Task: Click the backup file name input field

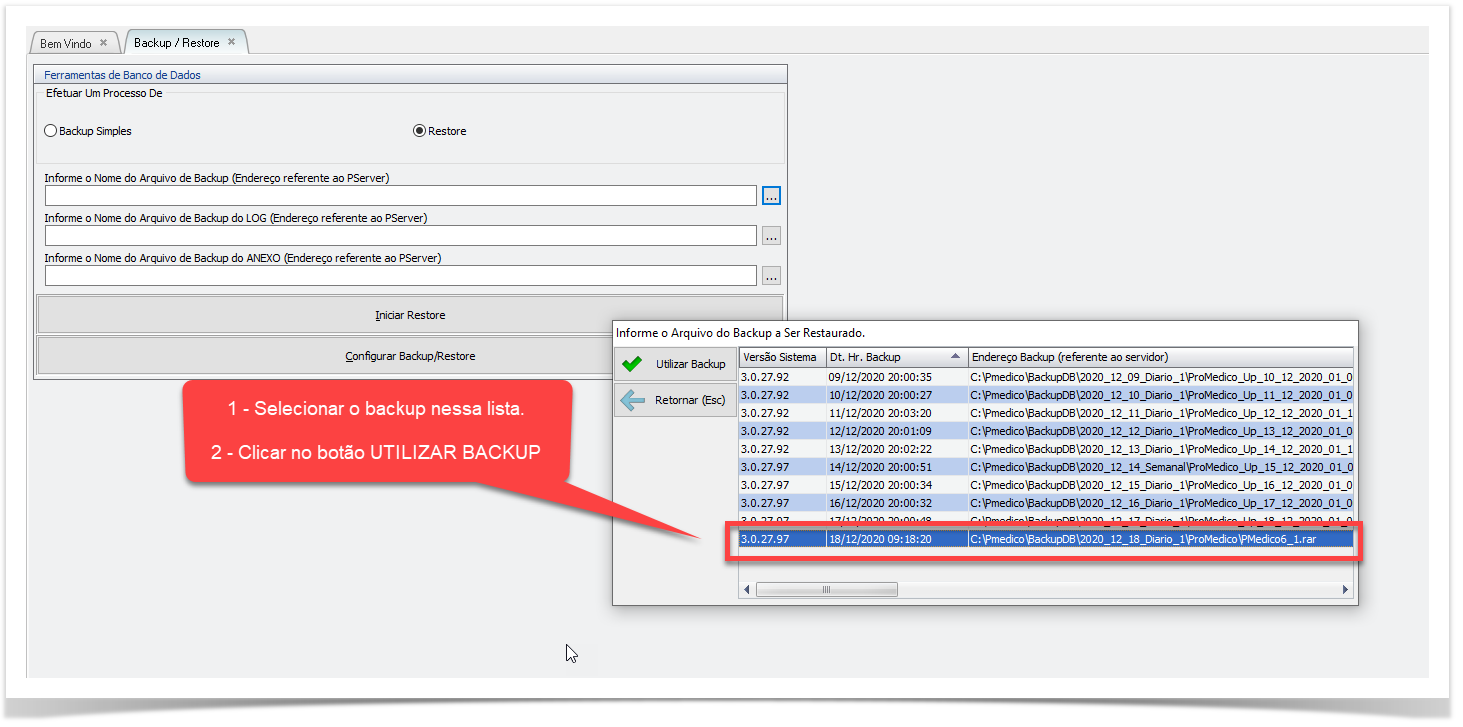Action: coord(400,196)
